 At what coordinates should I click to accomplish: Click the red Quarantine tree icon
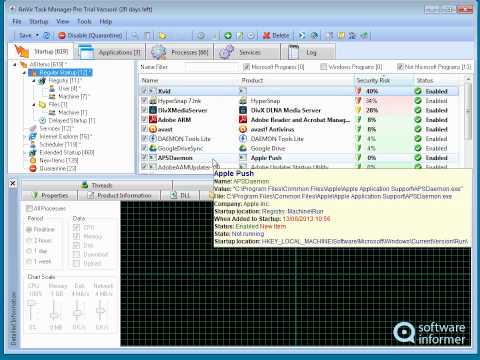point(33,168)
